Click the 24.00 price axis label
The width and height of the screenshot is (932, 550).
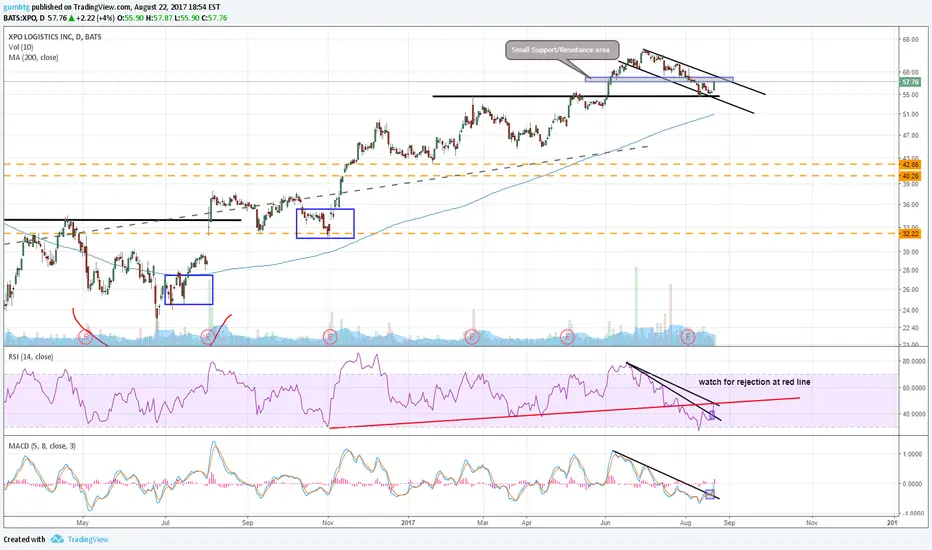click(911, 310)
